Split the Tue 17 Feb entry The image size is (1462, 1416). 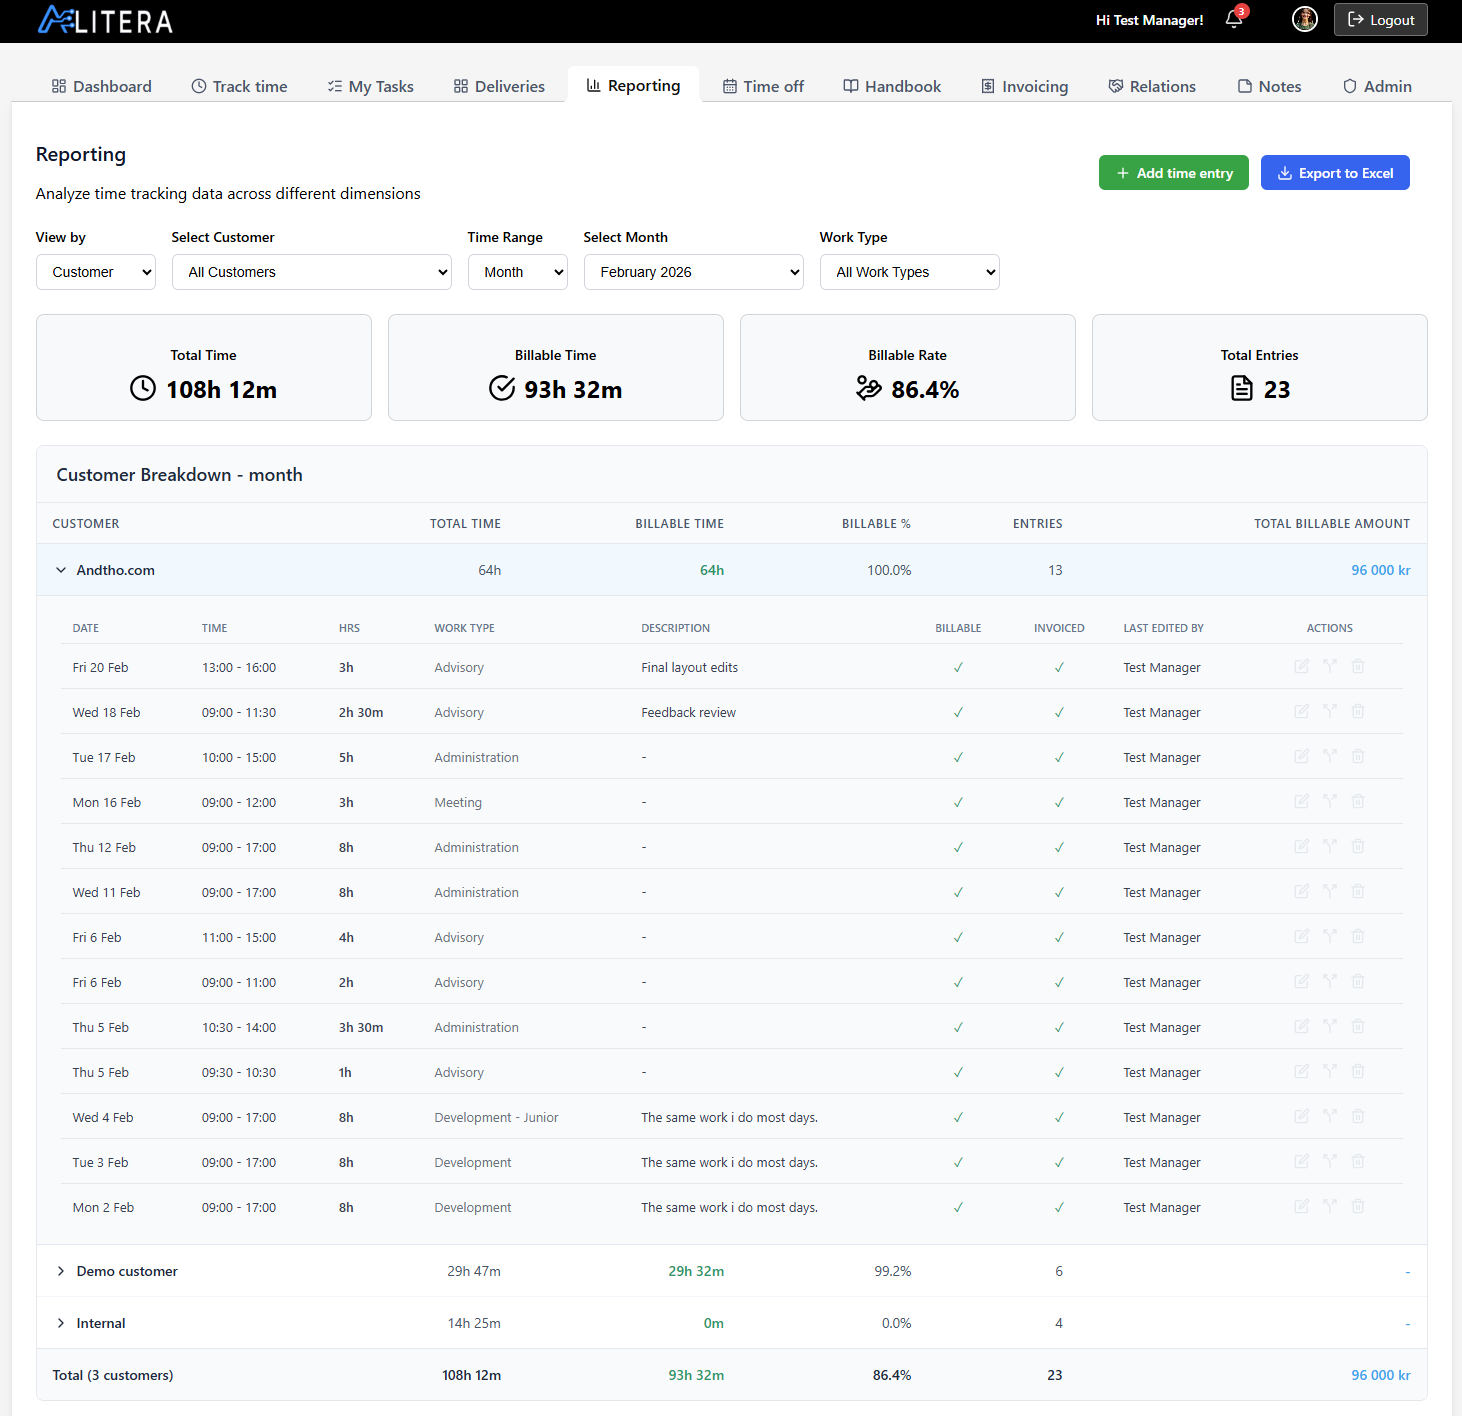pyautogui.click(x=1330, y=756)
